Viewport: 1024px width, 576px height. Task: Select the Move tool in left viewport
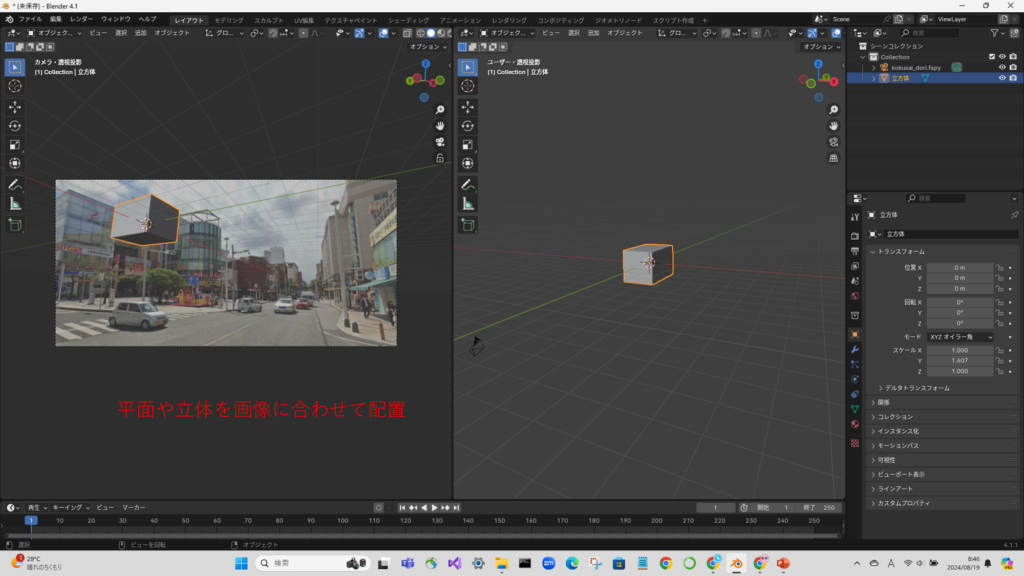15,106
